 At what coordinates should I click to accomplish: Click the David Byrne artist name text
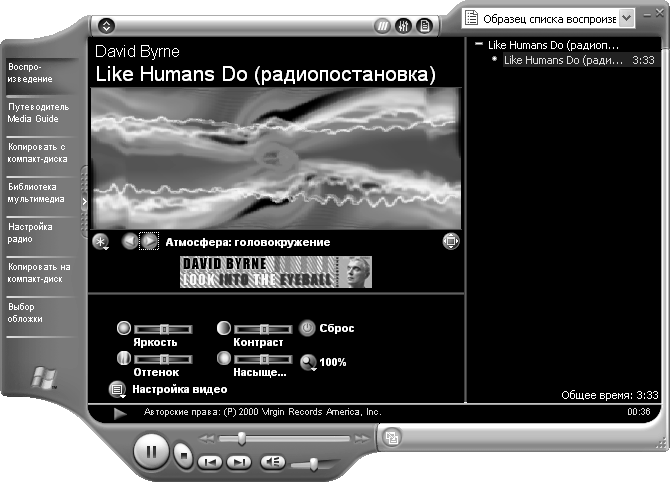click(137, 52)
